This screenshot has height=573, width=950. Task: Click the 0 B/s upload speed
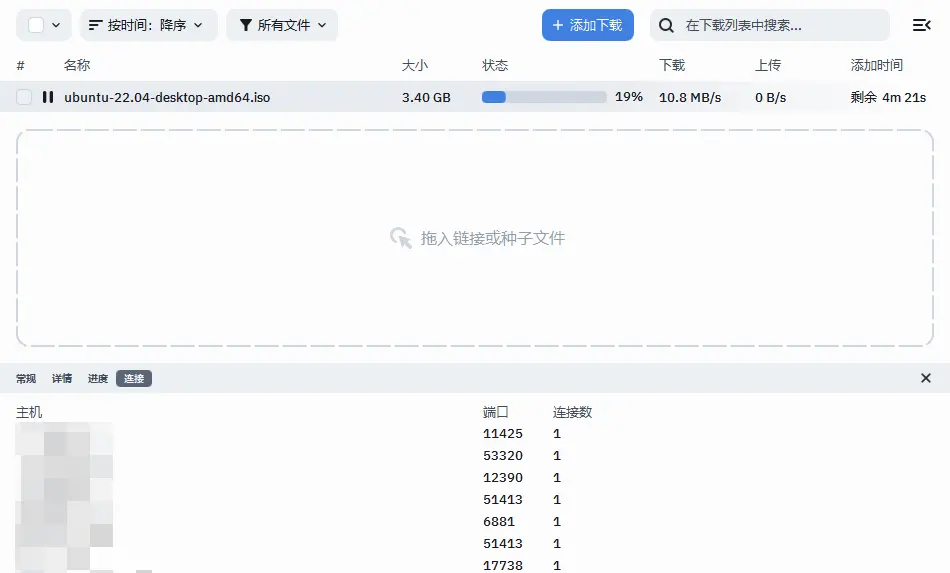click(x=771, y=98)
